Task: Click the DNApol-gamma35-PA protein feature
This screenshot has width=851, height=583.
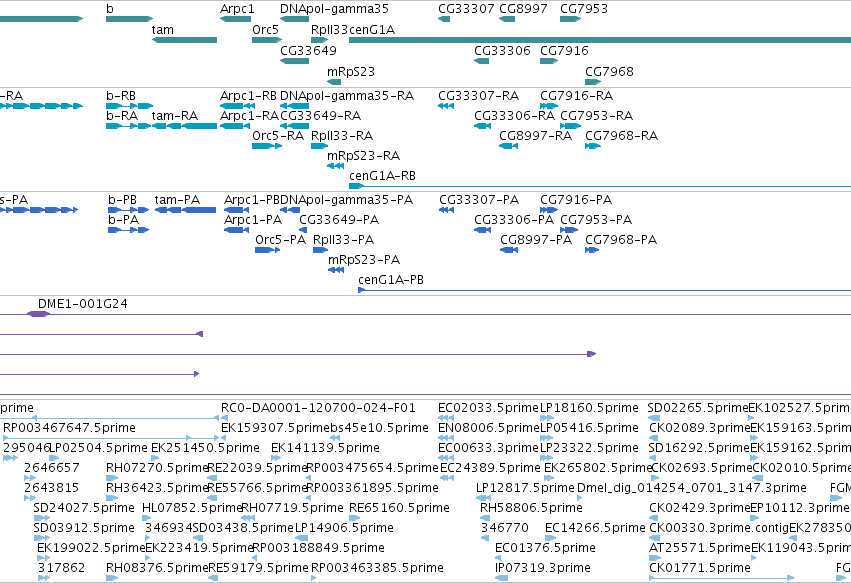Action: click(290, 210)
